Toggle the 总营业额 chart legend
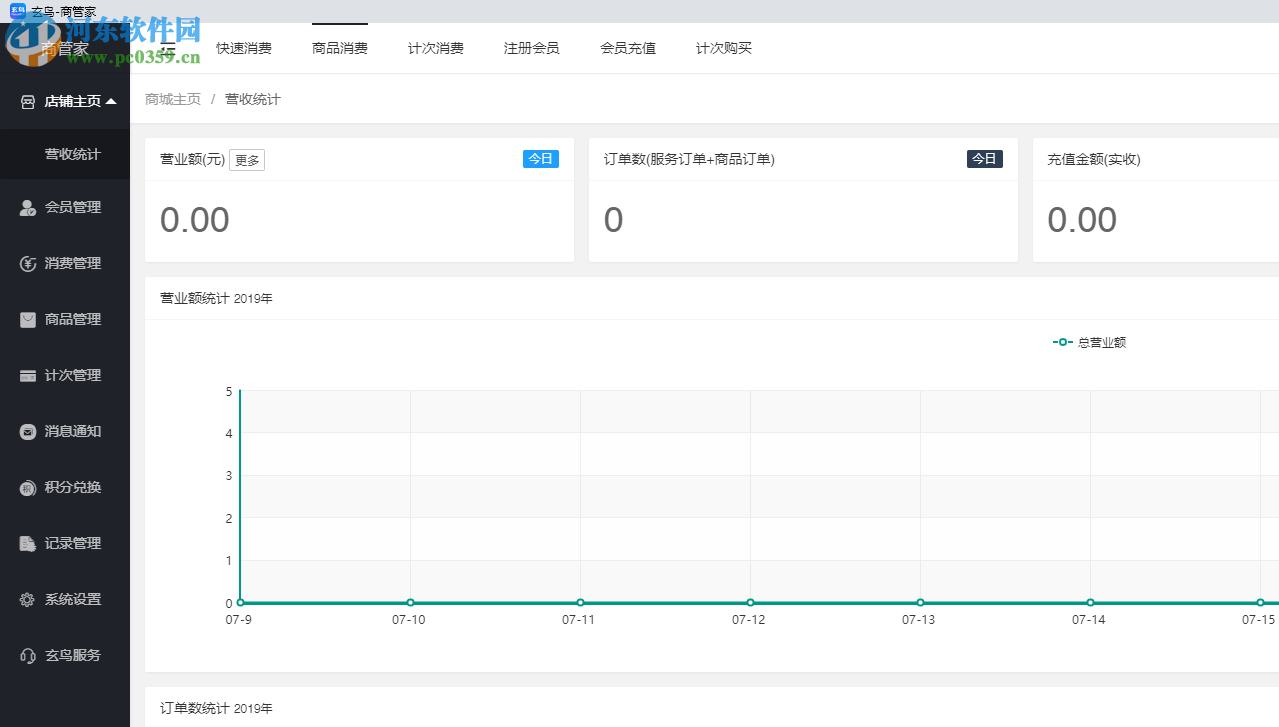The image size is (1279, 727). (1089, 341)
